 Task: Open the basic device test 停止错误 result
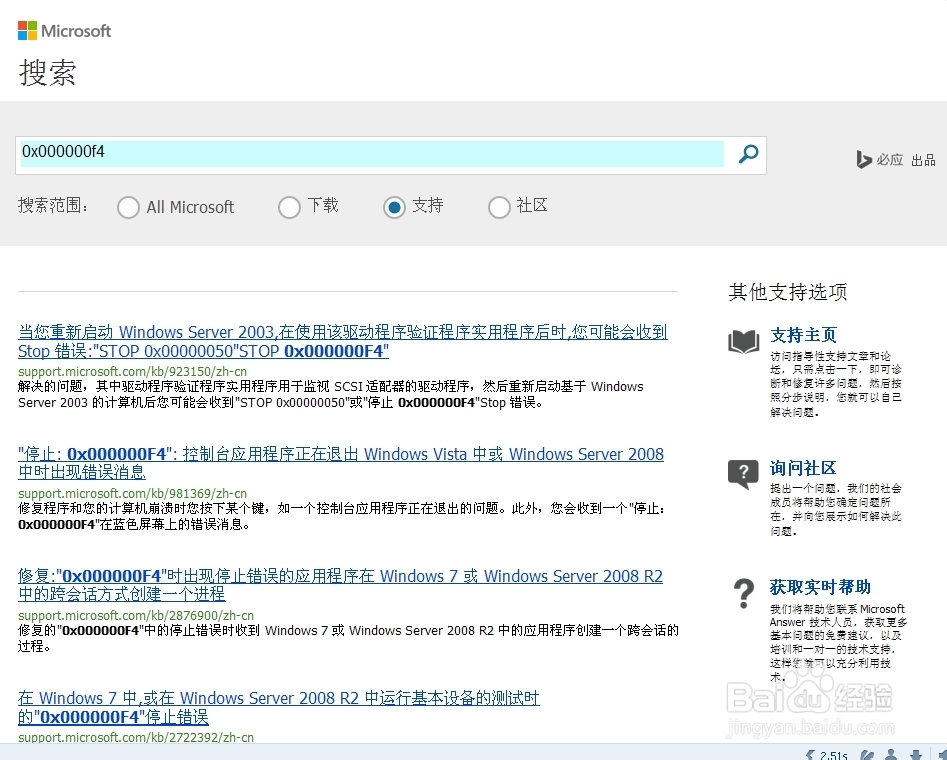pyautogui.click(x=278, y=707)
